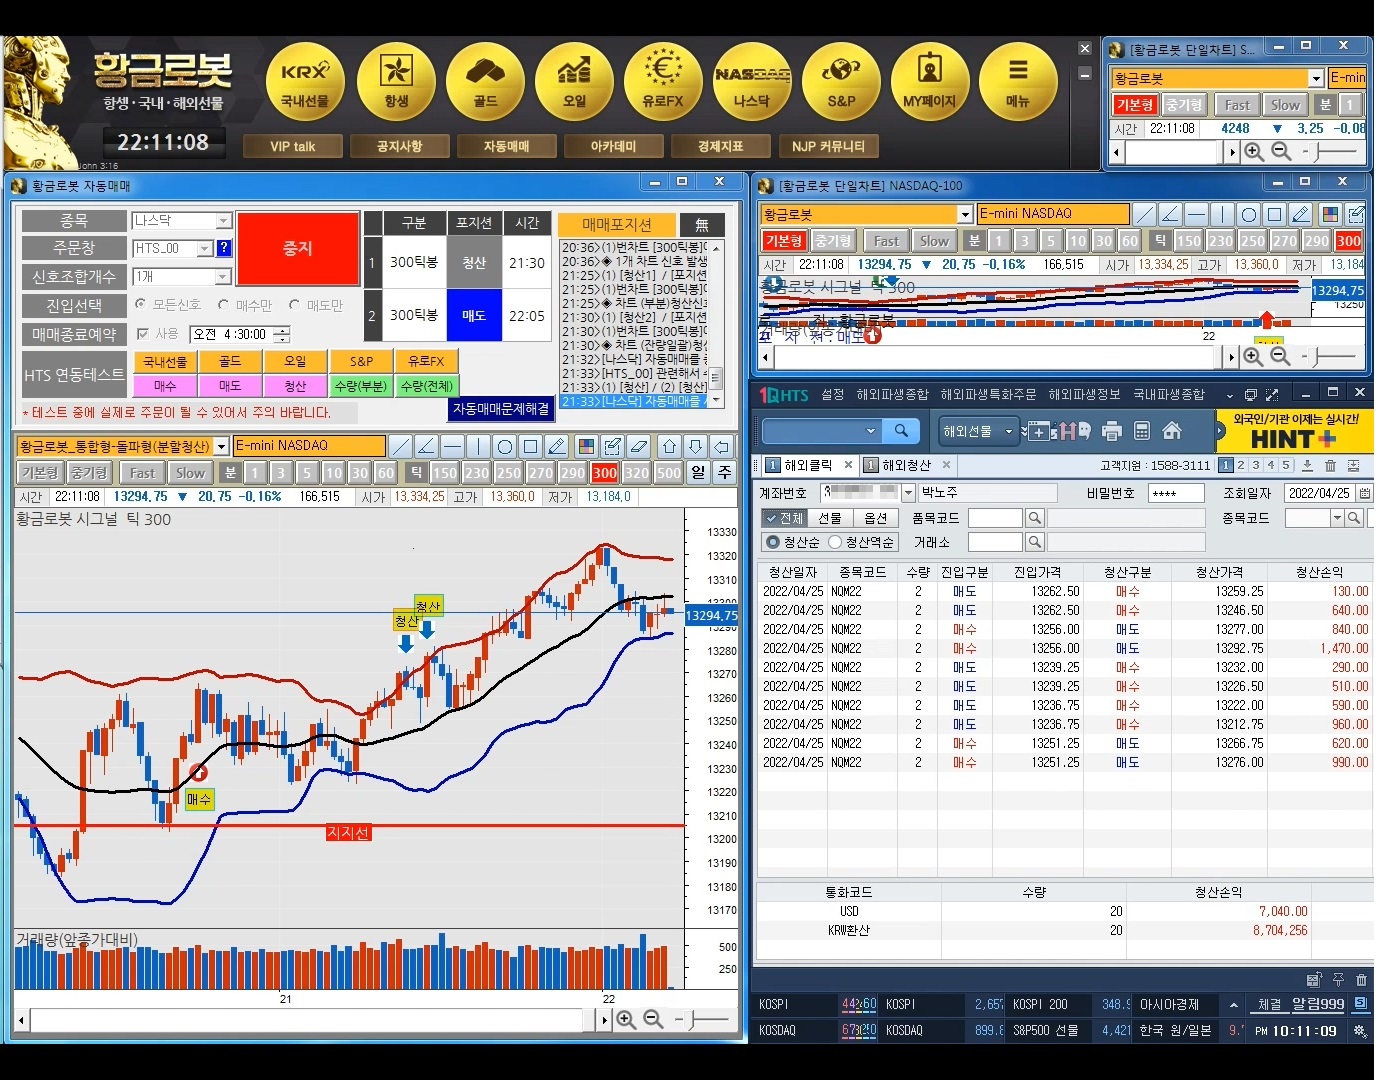Viewport: 1380px width, 1080px height.
Task: Click the trash icon in 1QHTS tab bar
Action: point(1330,465)
